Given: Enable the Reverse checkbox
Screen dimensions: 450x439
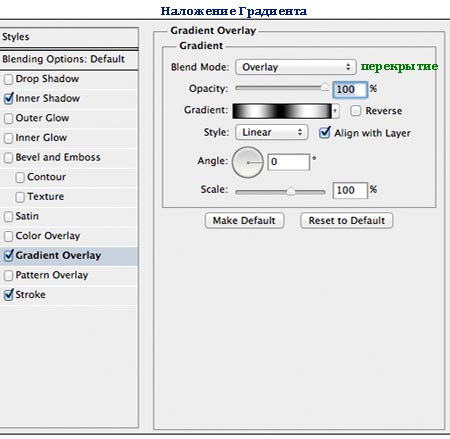Looking at the screenshot, I should point(355,111).
